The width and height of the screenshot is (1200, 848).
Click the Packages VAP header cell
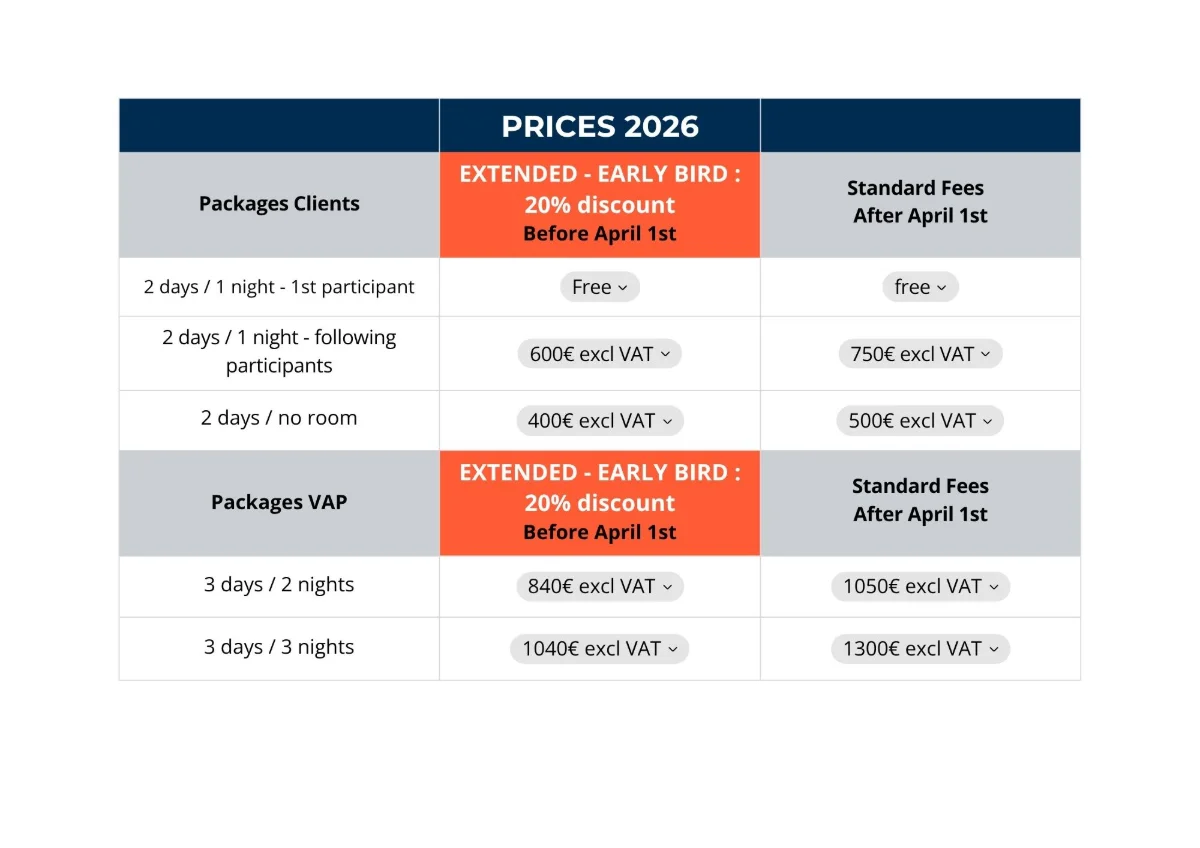pos(279,503)
